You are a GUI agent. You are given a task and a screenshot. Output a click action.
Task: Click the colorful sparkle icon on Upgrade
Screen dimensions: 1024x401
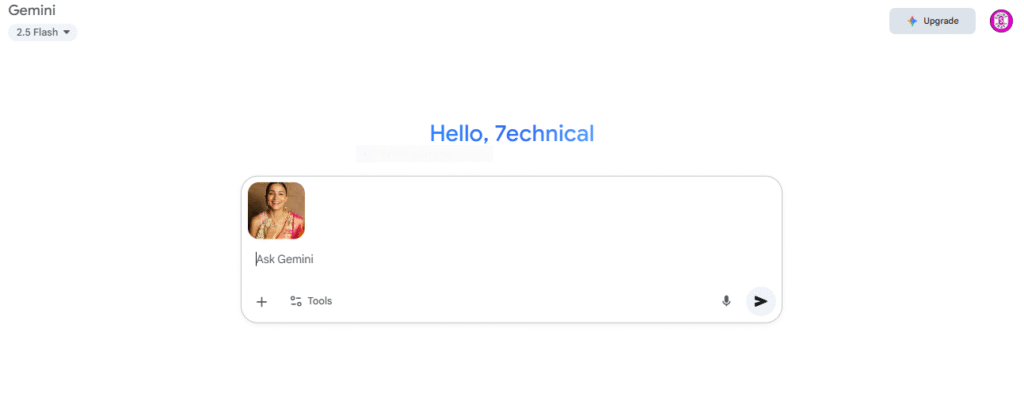(x=912, y=21)
